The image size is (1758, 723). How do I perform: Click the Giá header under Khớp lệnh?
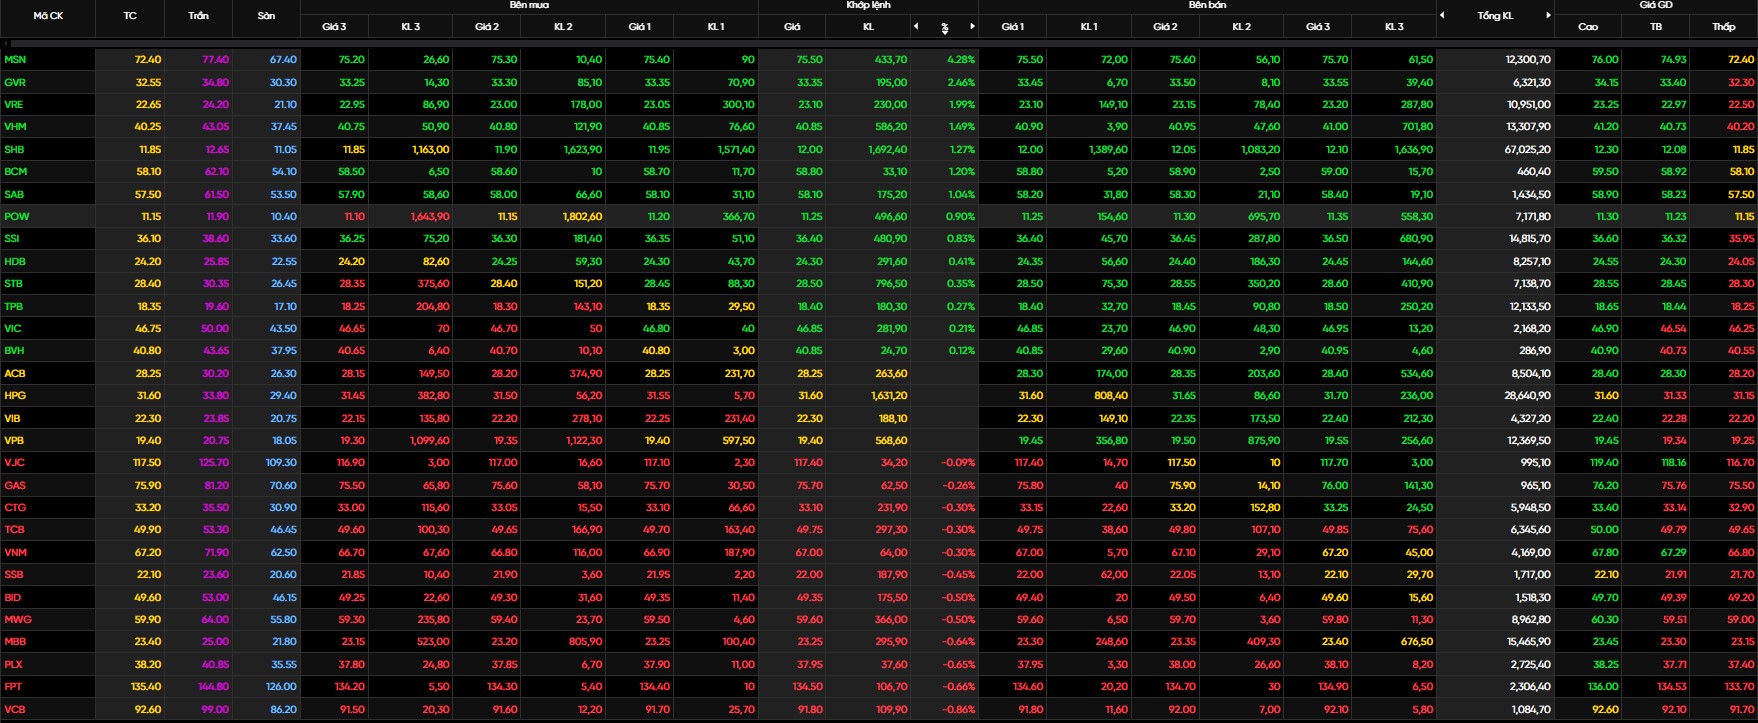click(792, 27)
